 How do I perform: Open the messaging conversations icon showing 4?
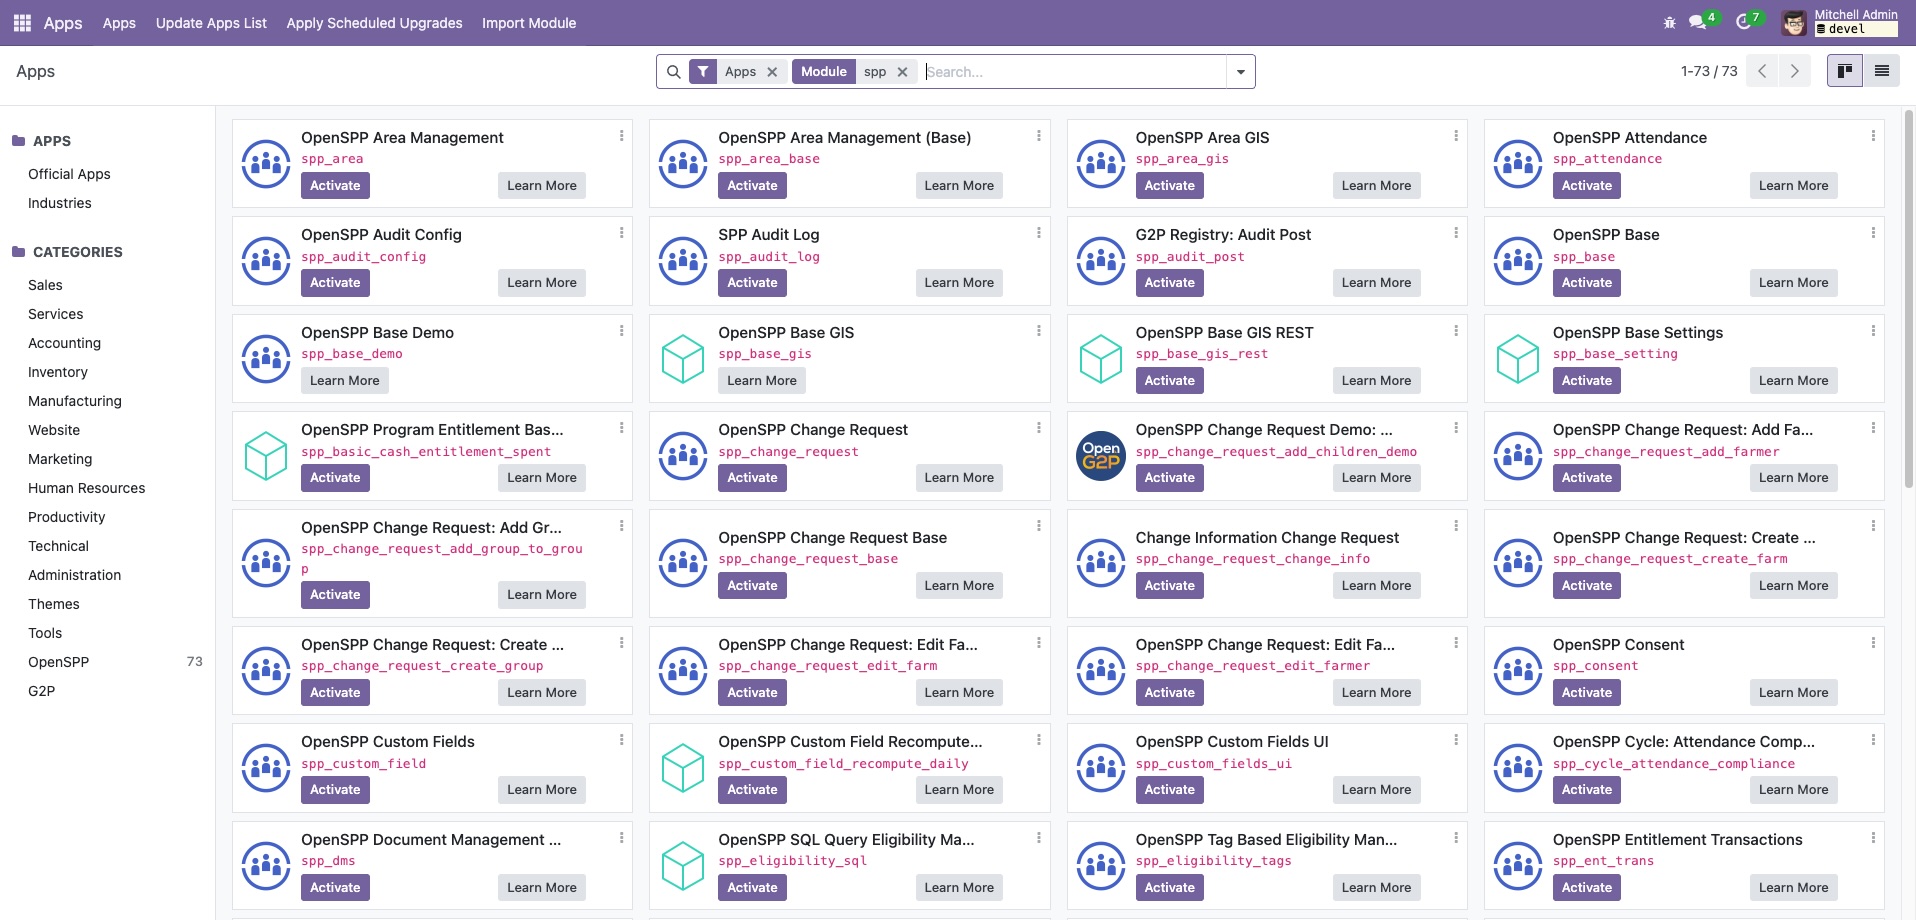pyautogui.click(x=1697, y=21)
